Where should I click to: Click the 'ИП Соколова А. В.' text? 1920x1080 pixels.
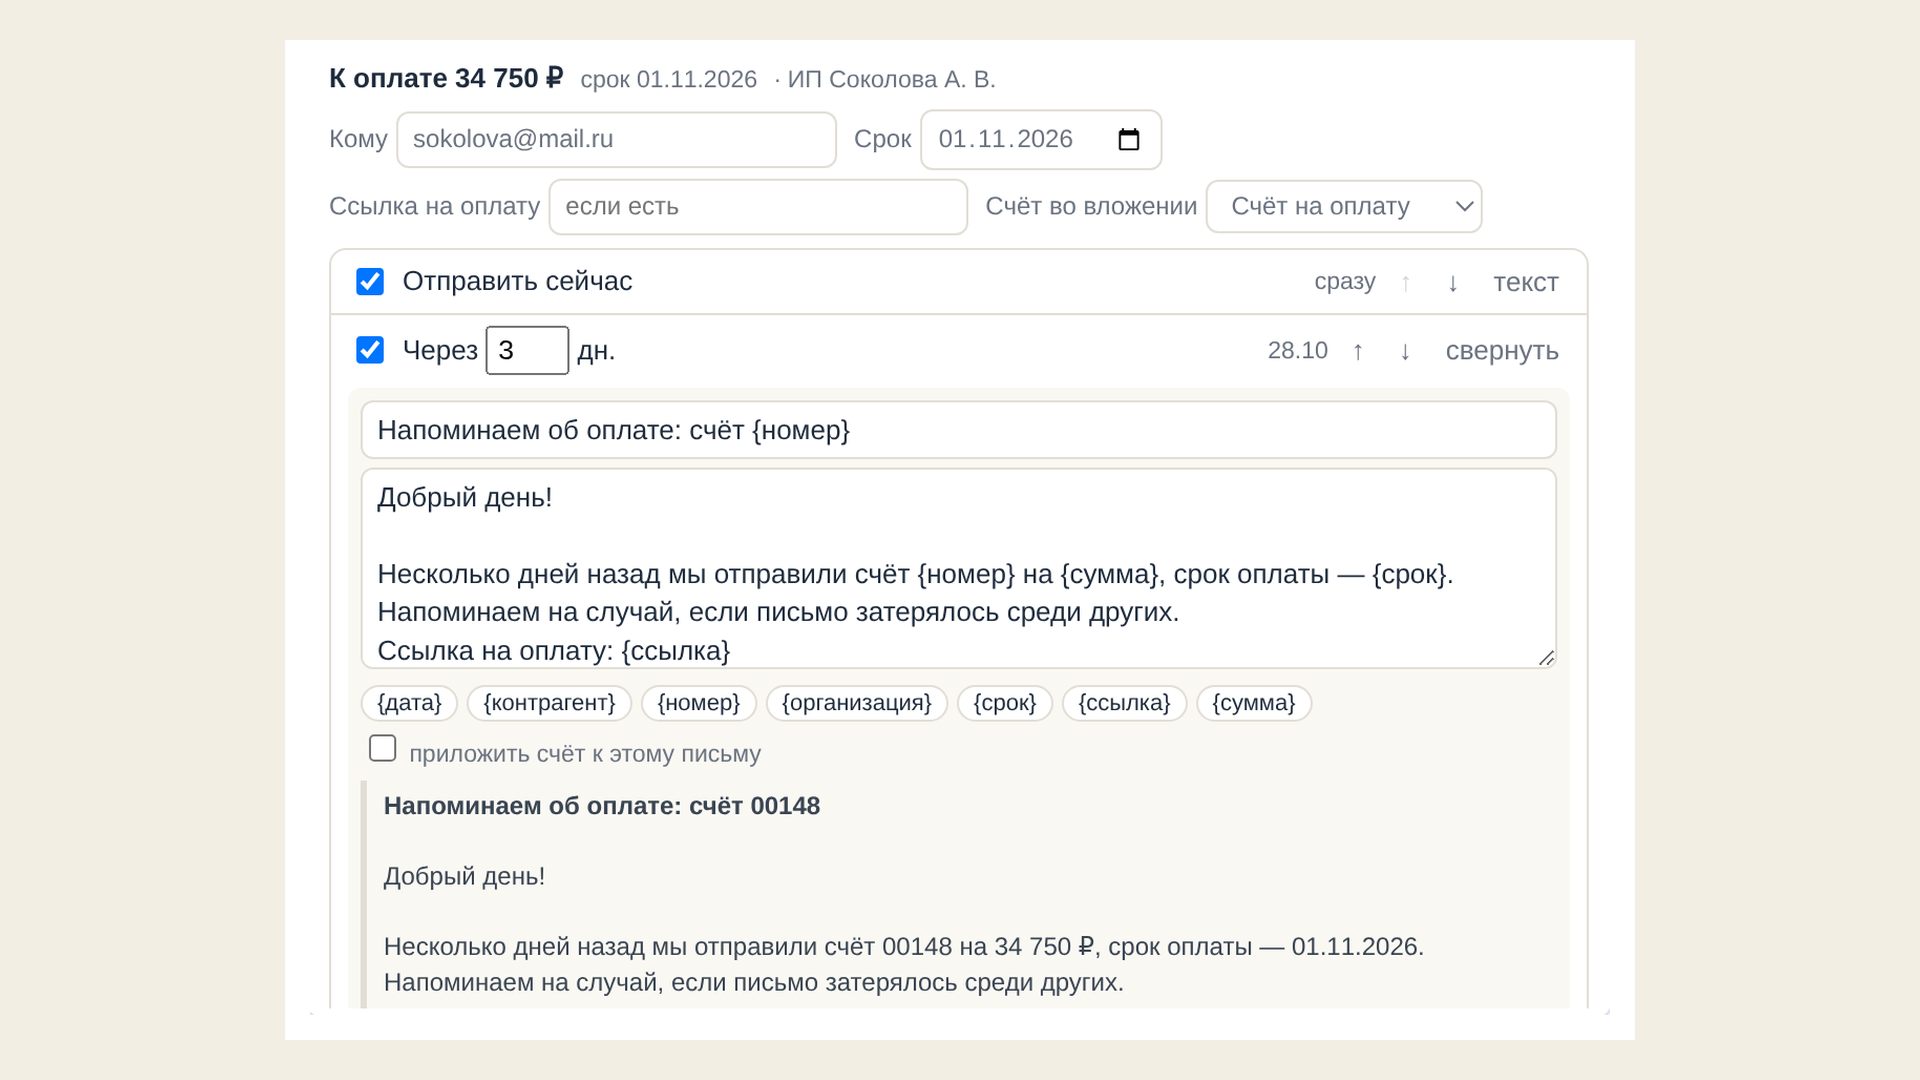(891, 79)
